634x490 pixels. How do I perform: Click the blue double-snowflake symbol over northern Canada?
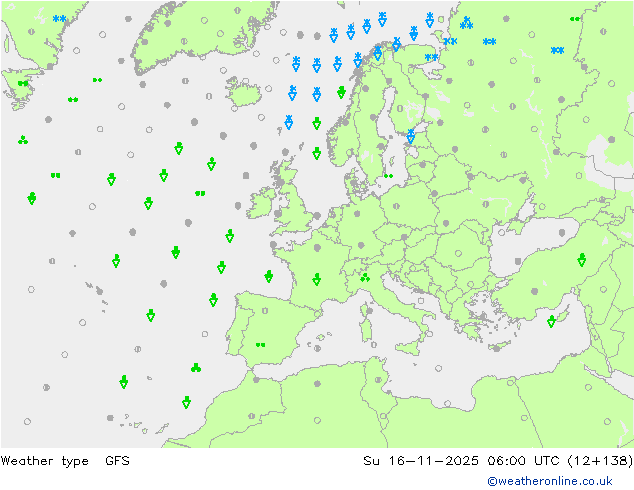[59, 19]
